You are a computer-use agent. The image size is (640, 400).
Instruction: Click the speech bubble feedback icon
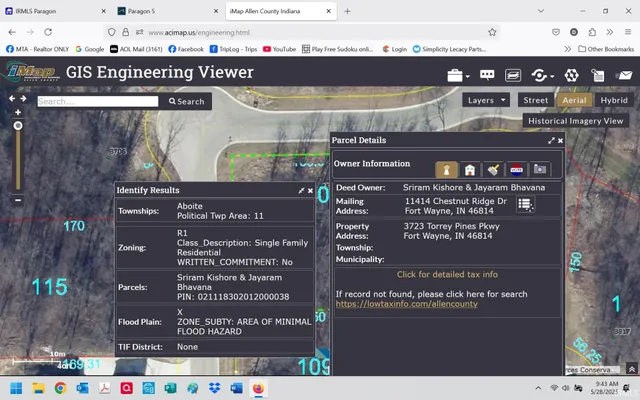click(x=487, y=75)
